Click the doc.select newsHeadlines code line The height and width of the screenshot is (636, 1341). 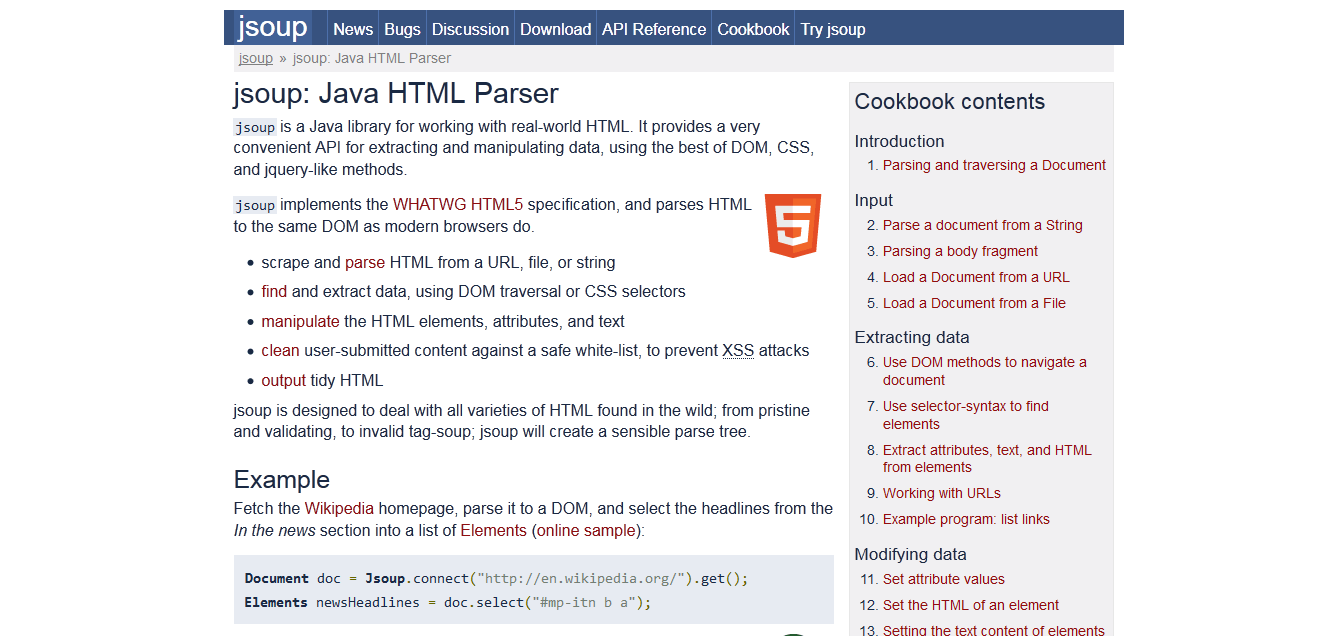coord(448,602)
